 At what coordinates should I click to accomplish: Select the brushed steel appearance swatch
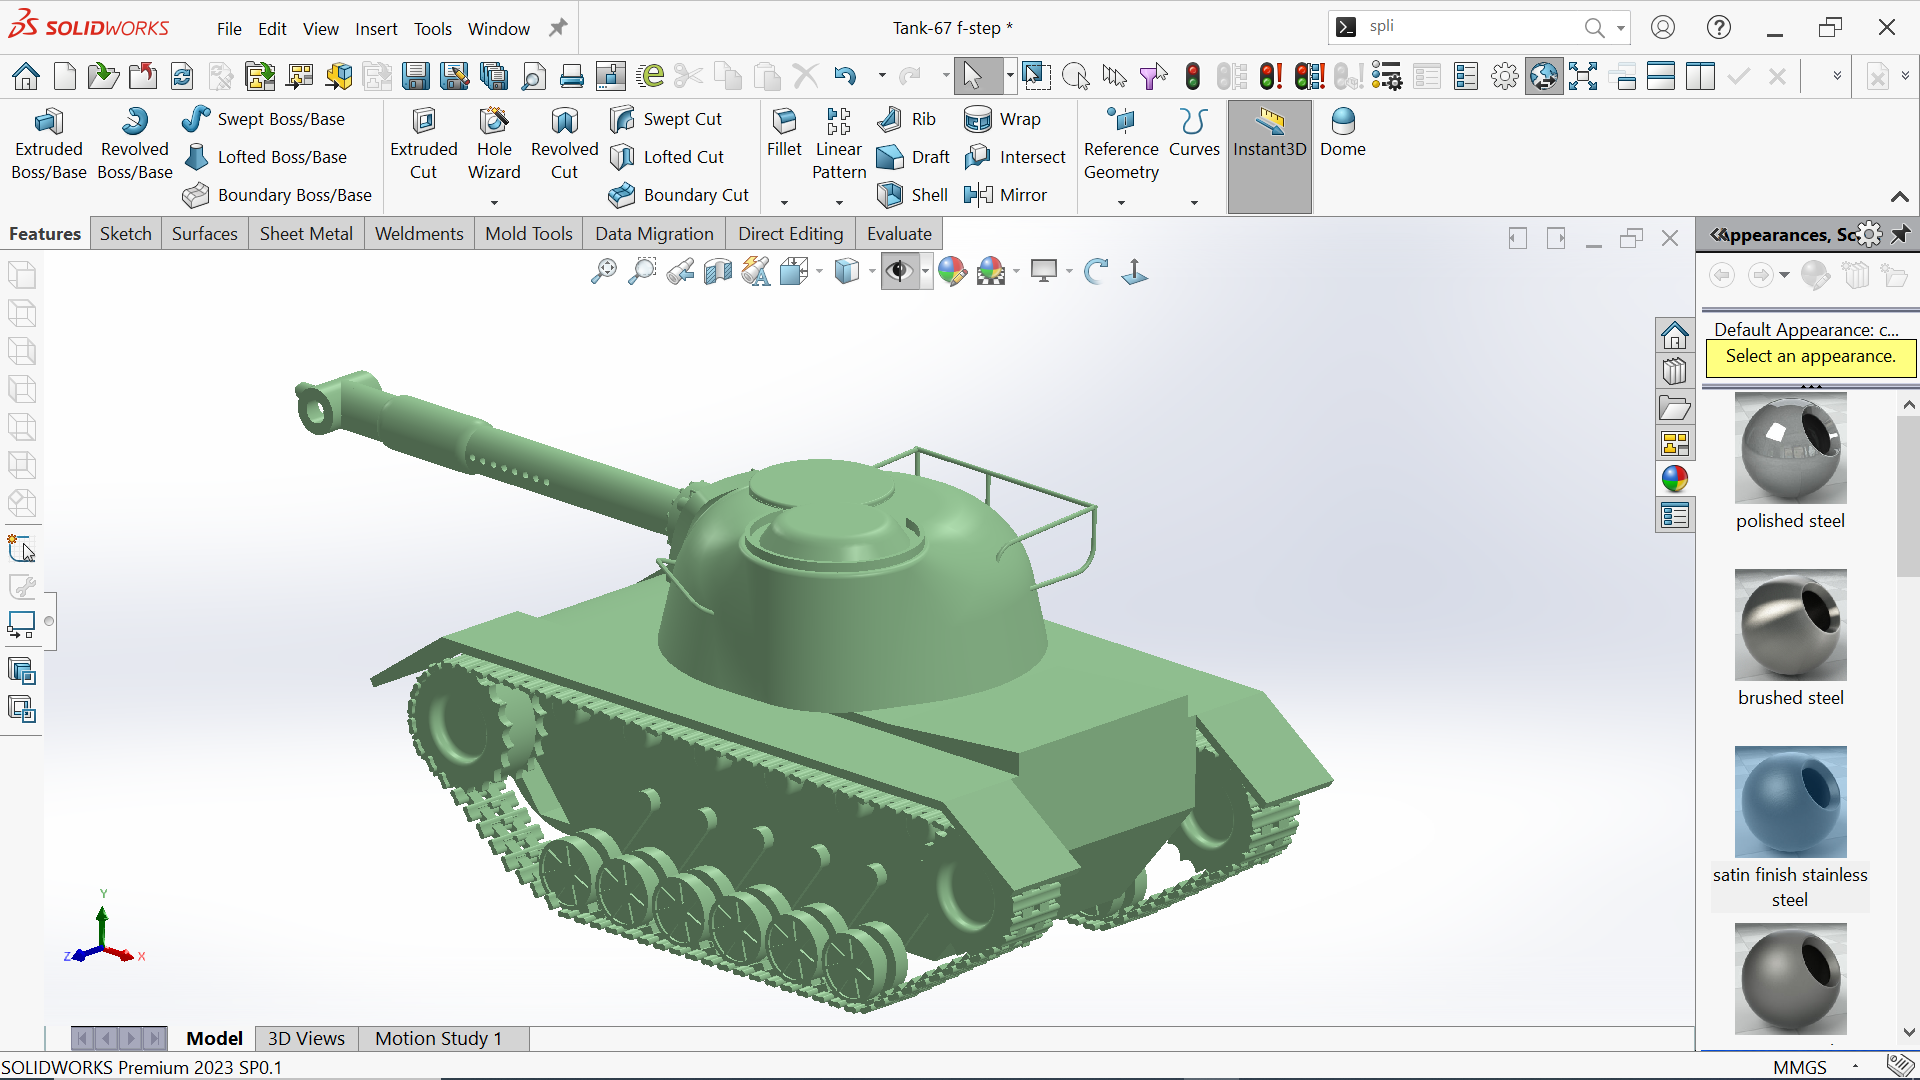1790,626
